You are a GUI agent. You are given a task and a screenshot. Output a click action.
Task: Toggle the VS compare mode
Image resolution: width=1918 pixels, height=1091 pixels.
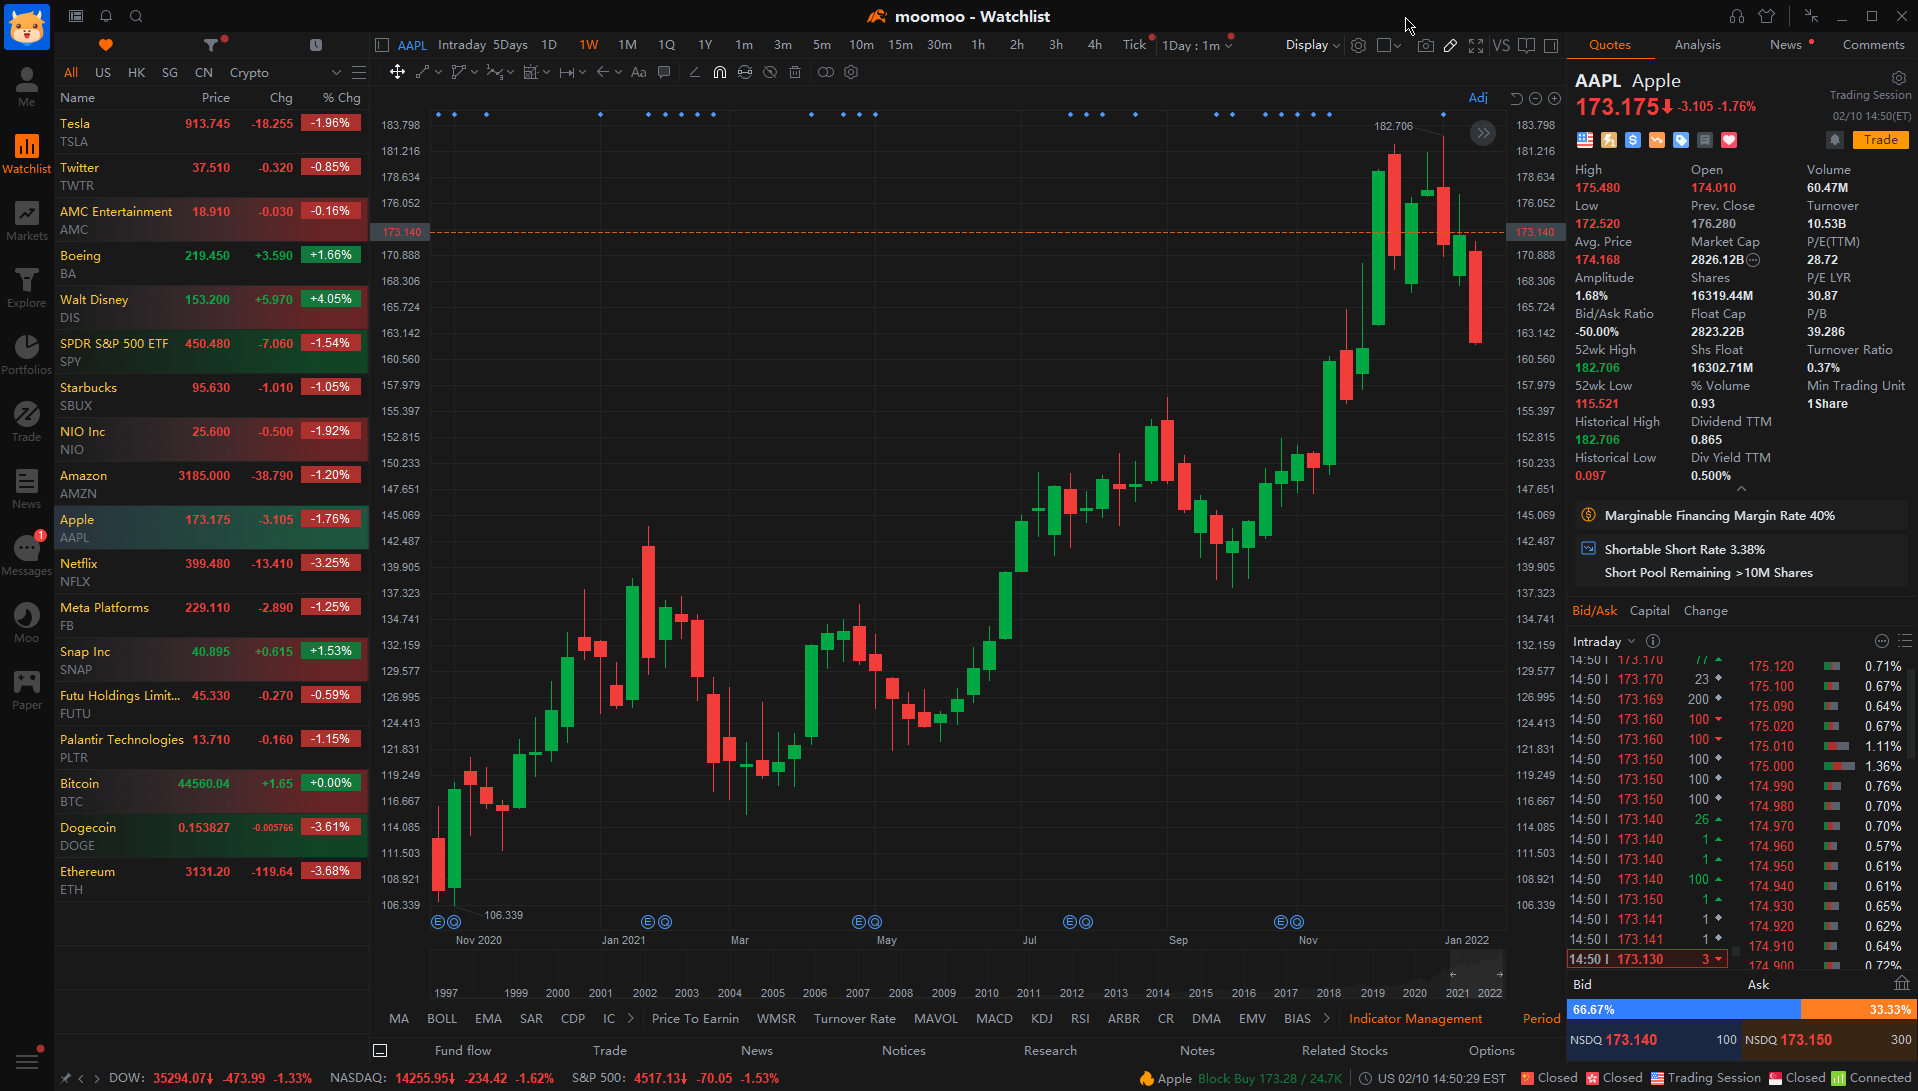click(1501, 45)
